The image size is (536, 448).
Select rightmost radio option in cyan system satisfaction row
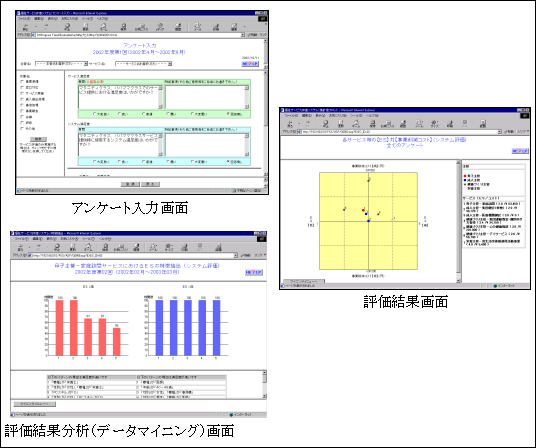[x=228, y=161]
